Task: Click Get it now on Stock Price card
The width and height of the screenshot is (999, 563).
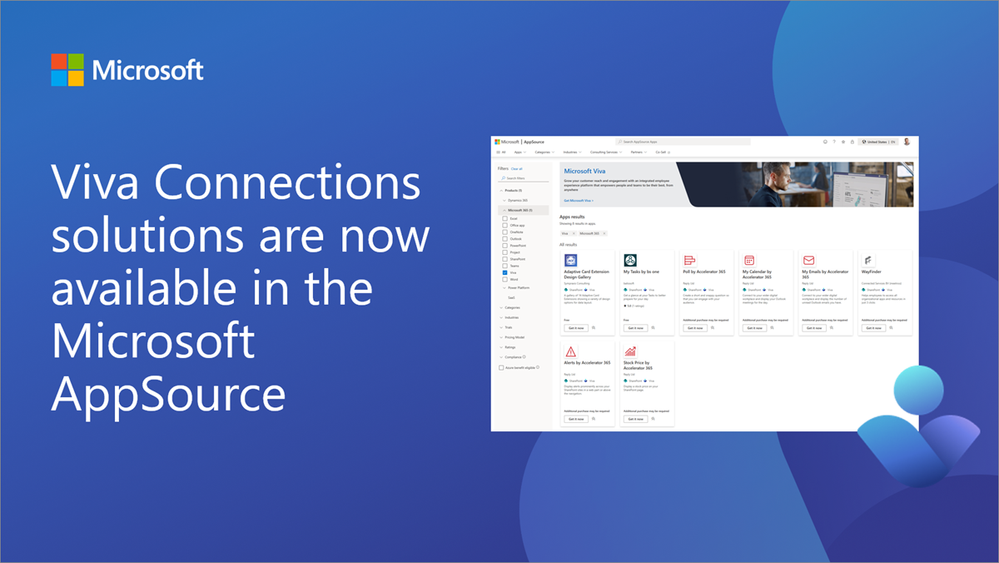Action: point(635,419)
